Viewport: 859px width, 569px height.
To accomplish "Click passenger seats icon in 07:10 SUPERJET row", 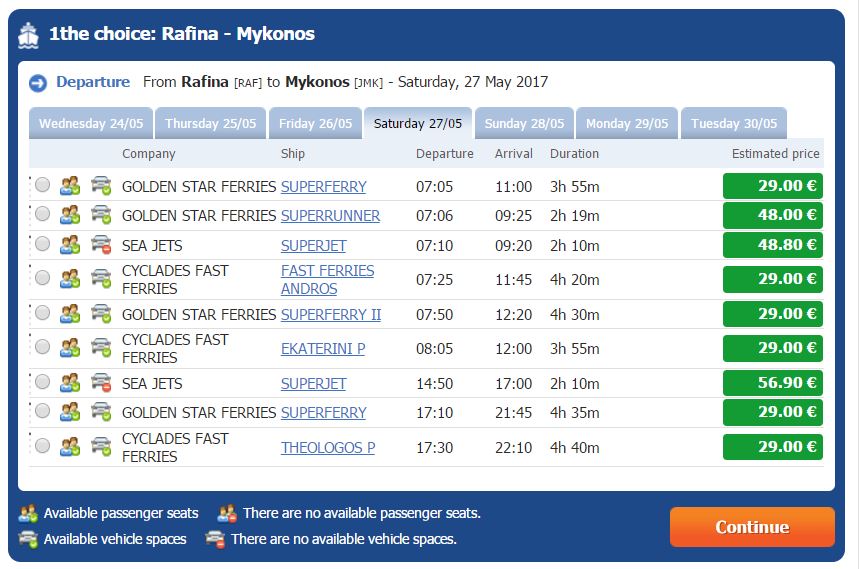I will [x=70, y=245].
